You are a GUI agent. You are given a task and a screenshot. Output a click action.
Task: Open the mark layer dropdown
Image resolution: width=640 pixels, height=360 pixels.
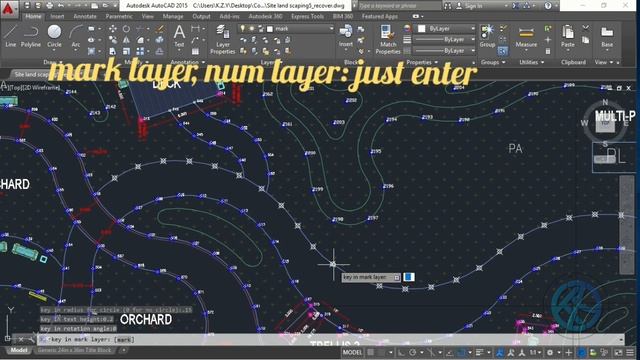(331, 29)
